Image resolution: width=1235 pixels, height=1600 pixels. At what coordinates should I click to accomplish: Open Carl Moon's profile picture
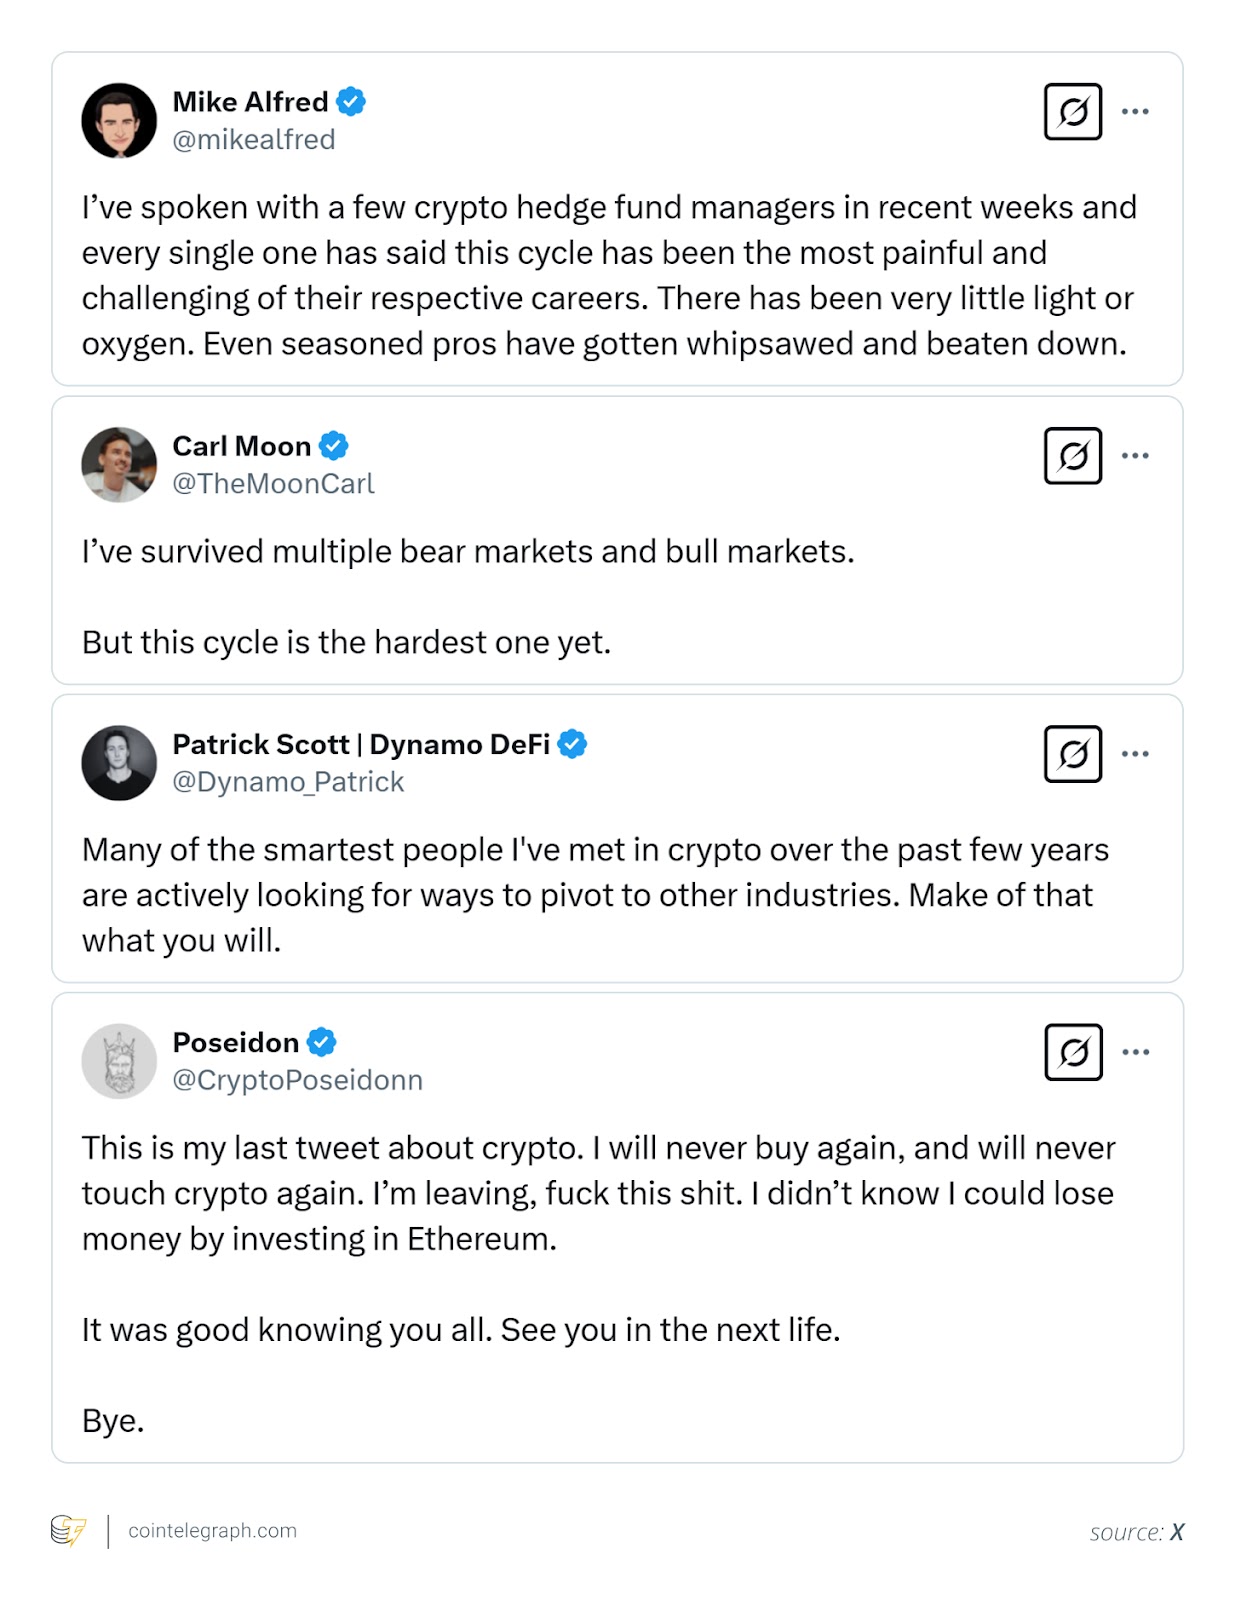pos(119,465)
